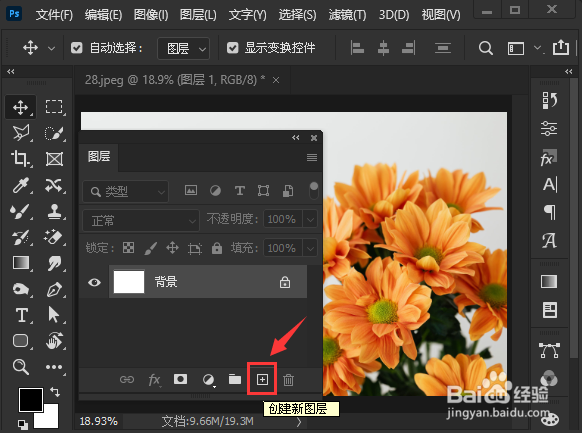582x433 pixels.
Task: Select the Eraser tool
Action: (54, 237)
